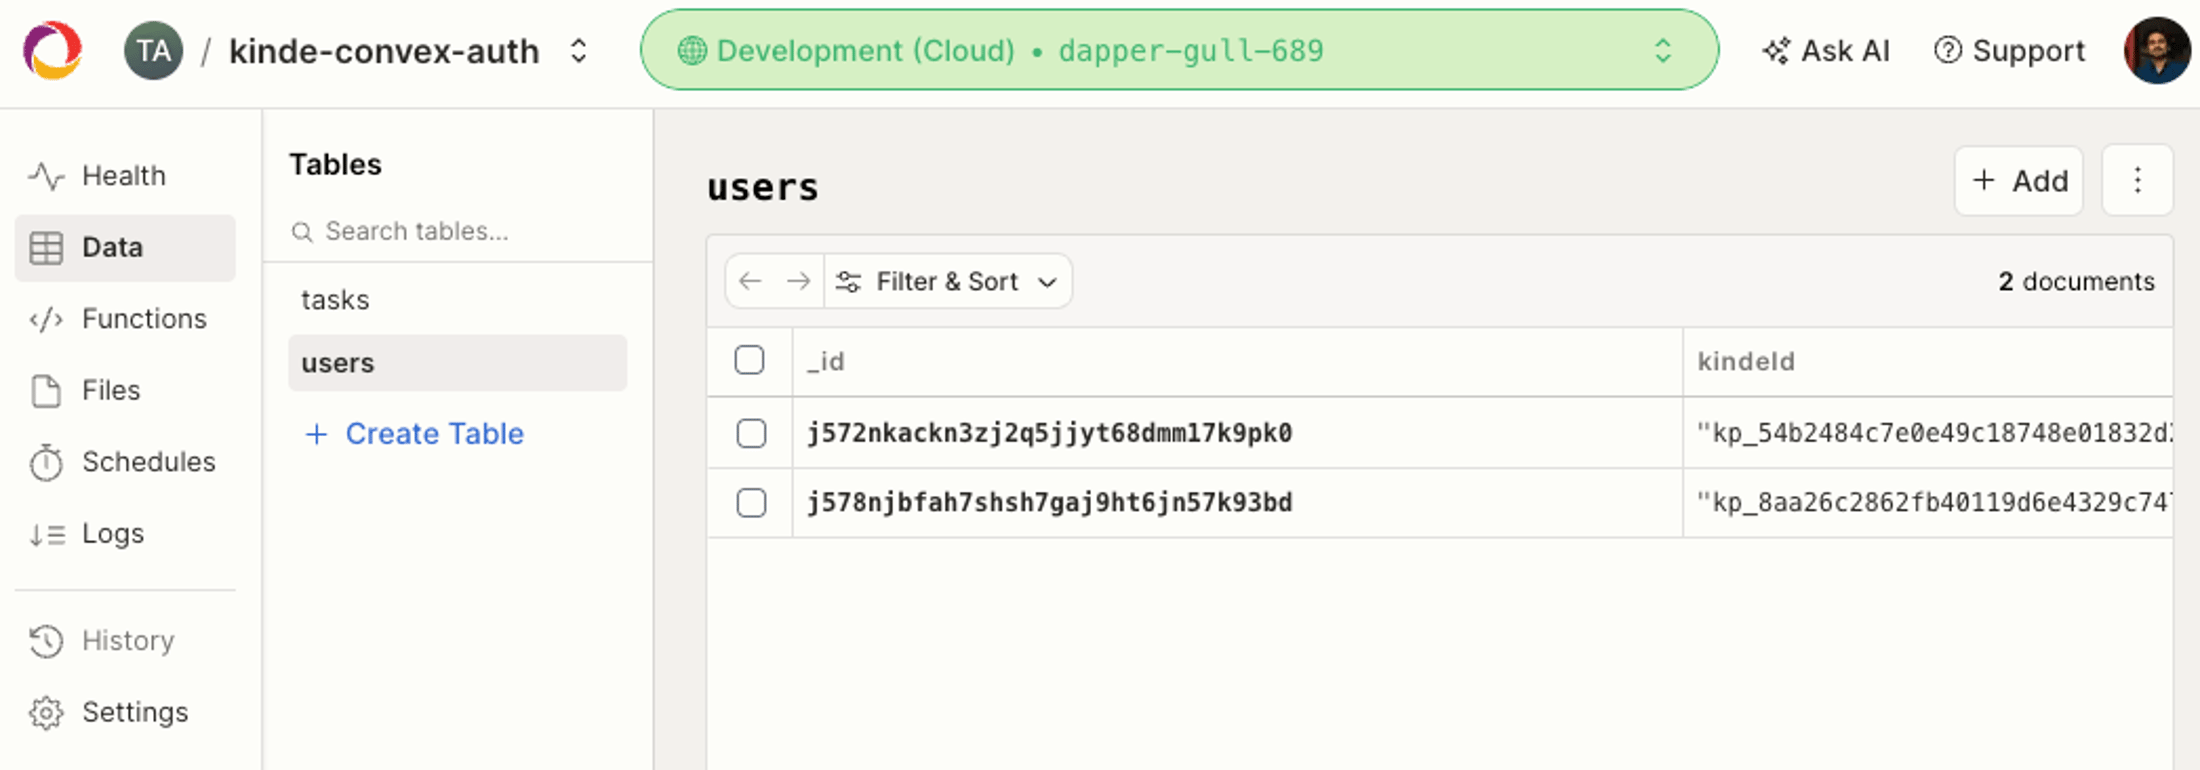Click the plus icon beside Create Table
2200x770 pixels.
coord(316,434)
